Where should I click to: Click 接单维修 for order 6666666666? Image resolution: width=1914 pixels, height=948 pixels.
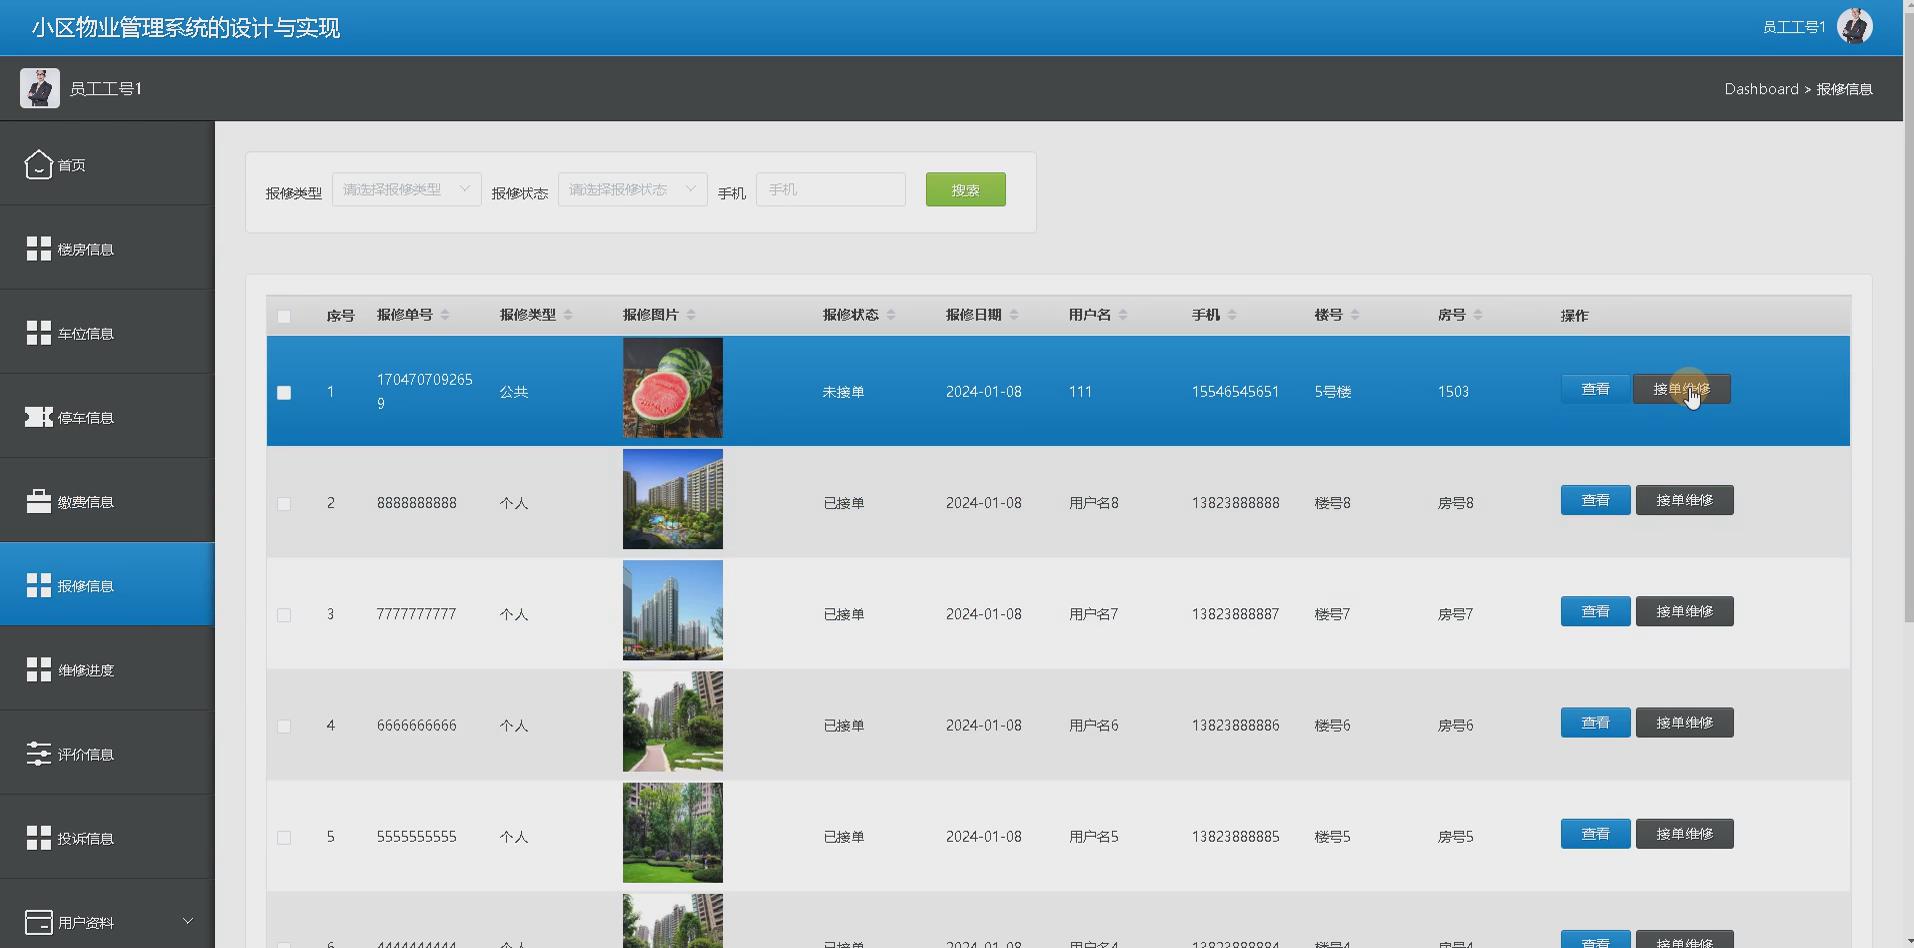(1684, 722)
